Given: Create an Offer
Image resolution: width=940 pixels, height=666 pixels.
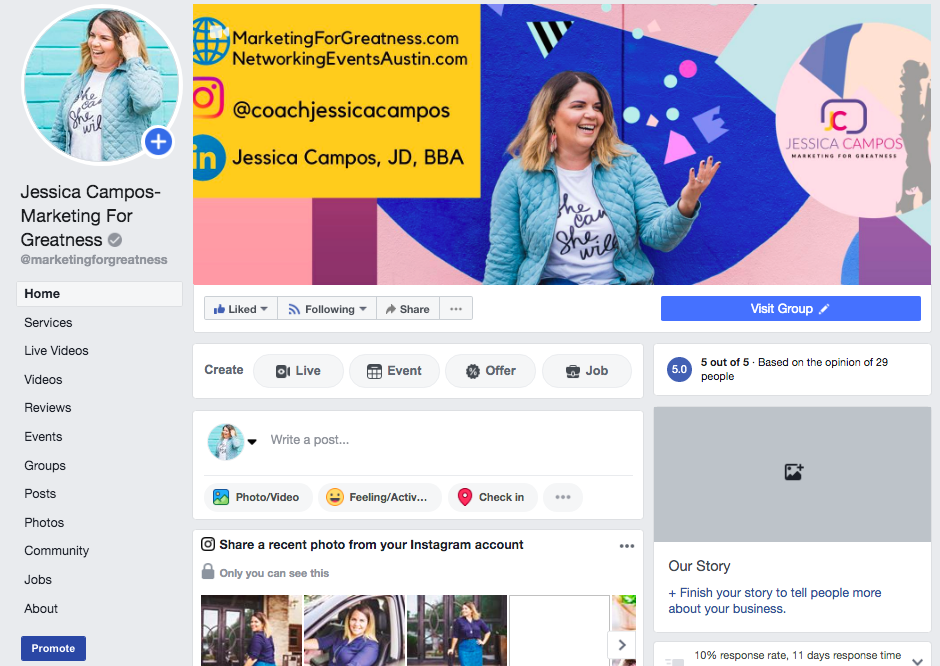Looking at the screenshot, I should (x=490, y=371).
